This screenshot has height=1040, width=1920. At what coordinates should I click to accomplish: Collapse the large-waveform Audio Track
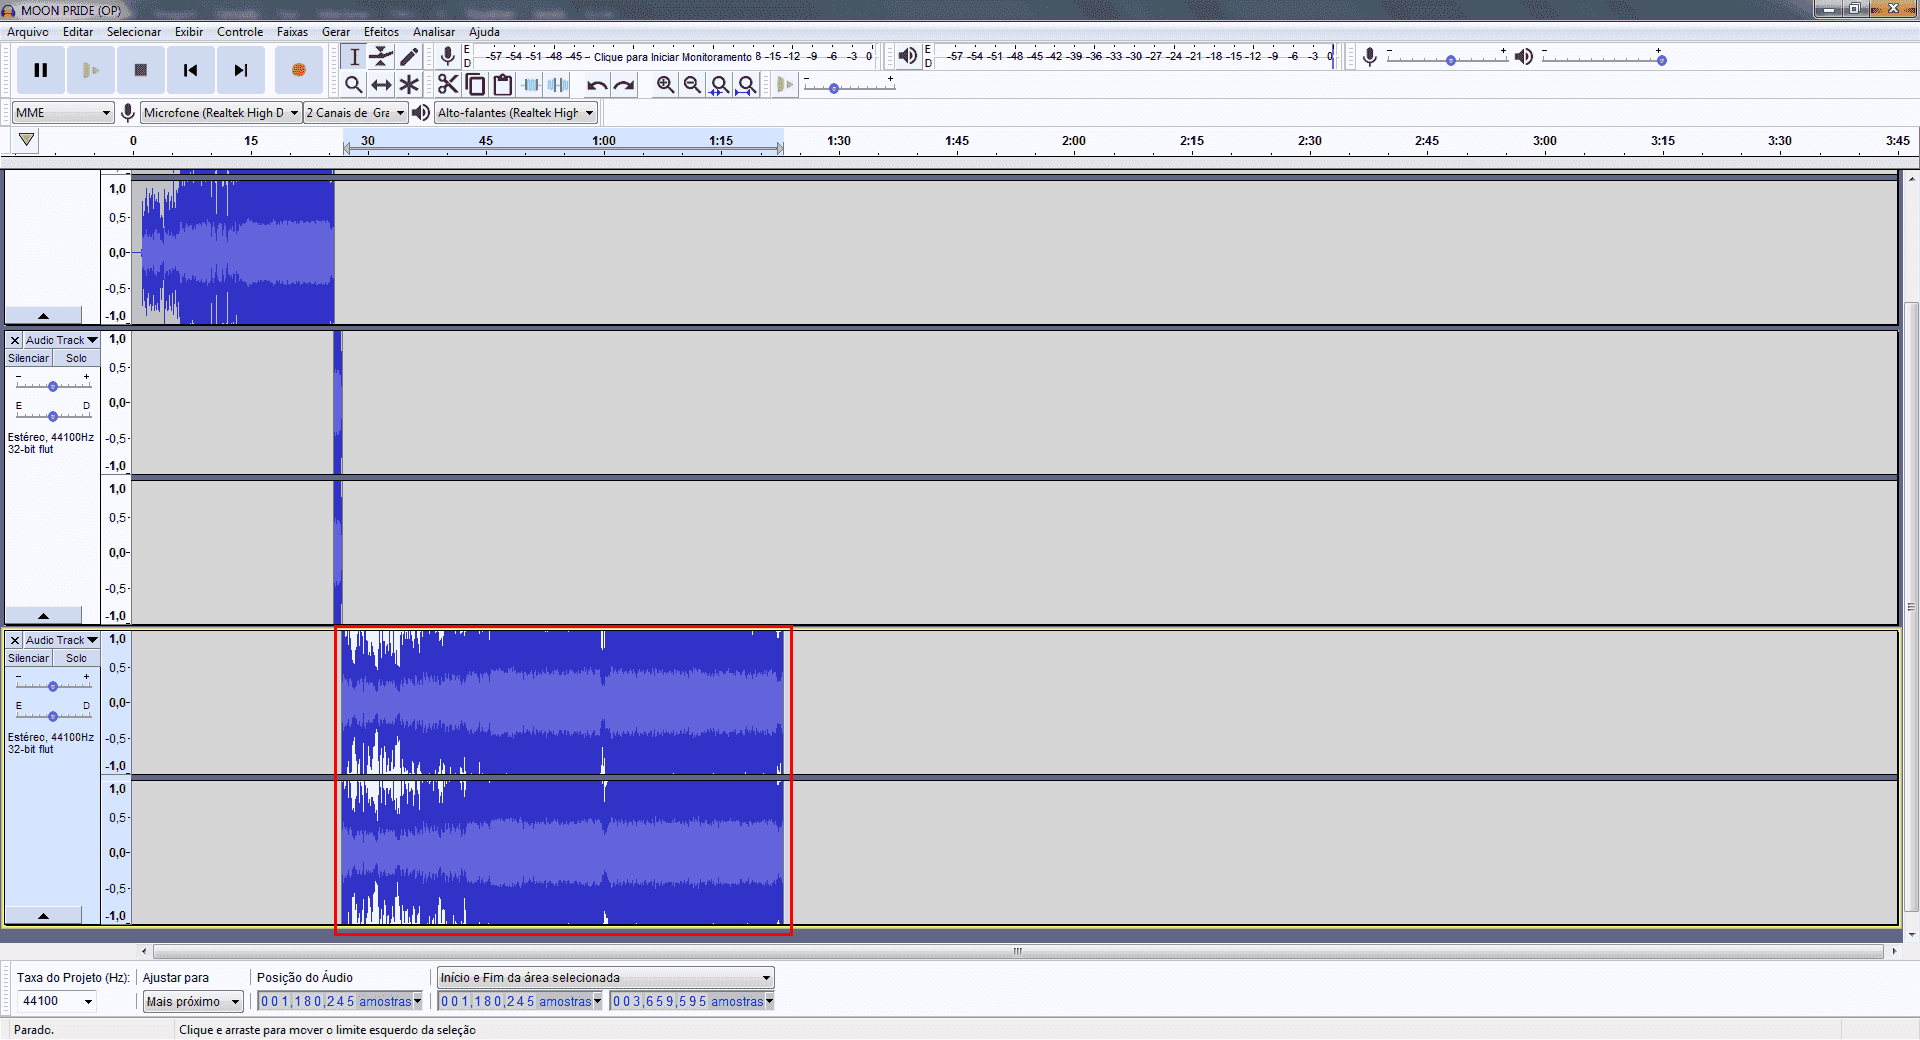(43, 915)
